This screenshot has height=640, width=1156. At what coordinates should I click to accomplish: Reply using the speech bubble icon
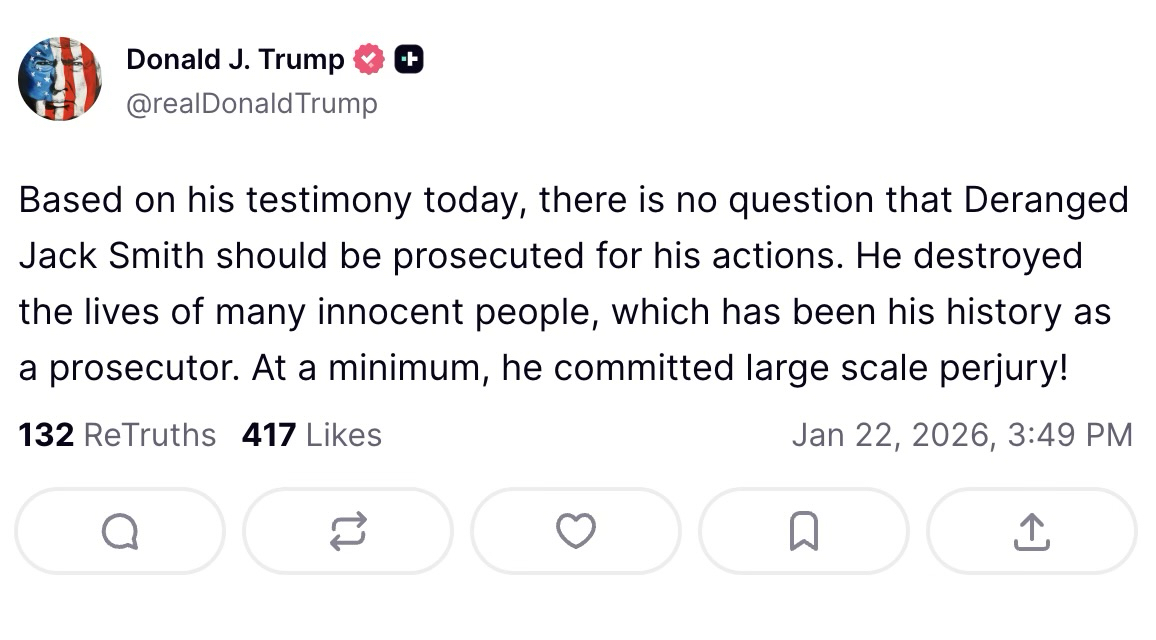tap(120, 531)
